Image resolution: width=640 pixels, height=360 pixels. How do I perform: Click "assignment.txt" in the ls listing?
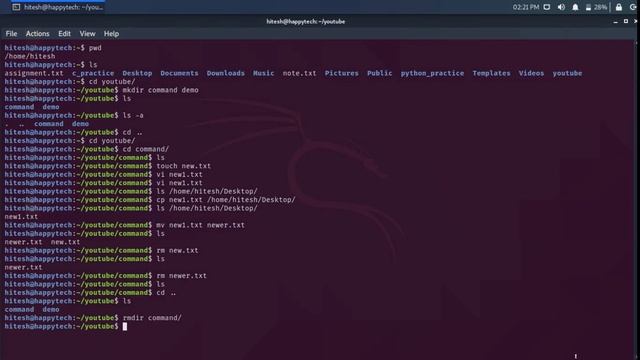click(x=34, y=73)
